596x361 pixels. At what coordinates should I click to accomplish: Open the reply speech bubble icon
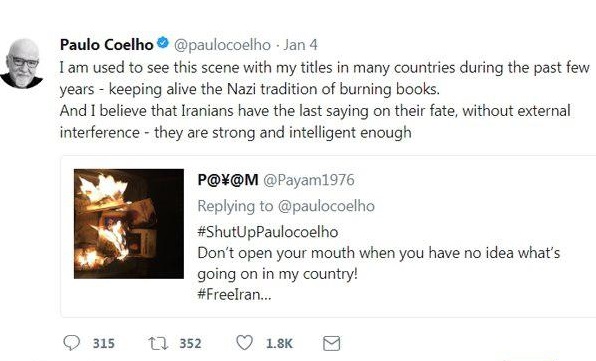71,343
